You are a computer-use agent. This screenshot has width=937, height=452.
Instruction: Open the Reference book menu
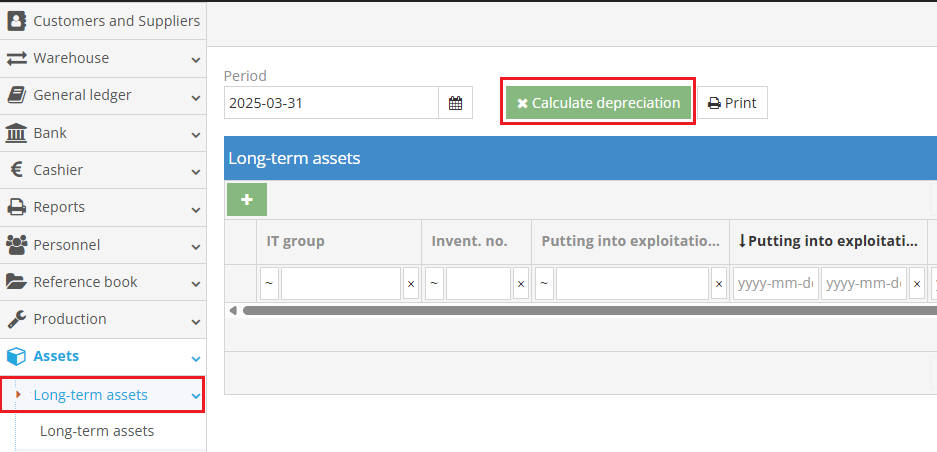[85, 282]
